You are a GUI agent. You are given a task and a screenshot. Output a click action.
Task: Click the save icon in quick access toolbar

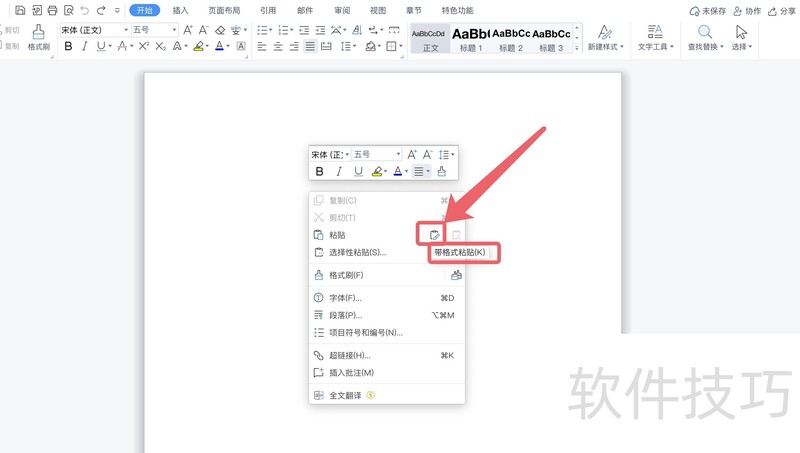point(20,10)
